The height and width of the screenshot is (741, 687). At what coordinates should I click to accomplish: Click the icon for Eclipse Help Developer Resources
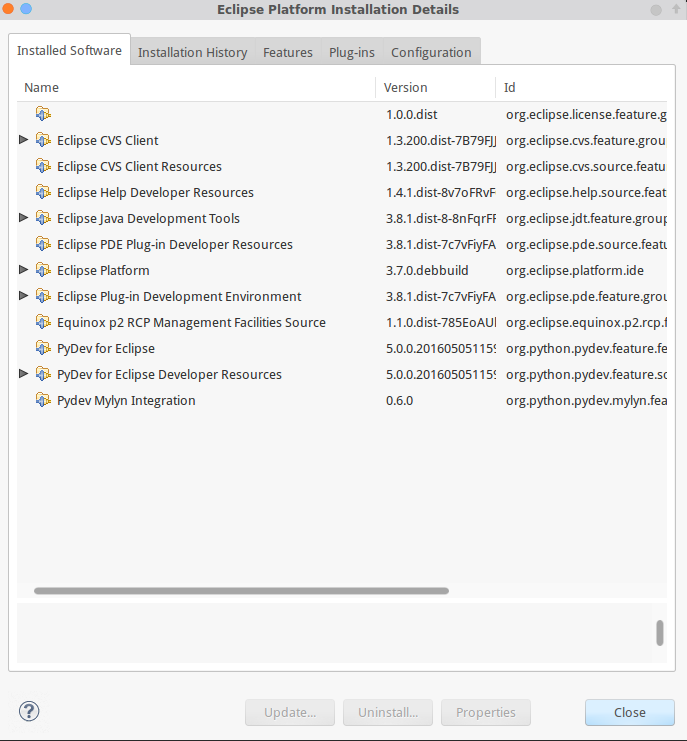pos(43,192)
